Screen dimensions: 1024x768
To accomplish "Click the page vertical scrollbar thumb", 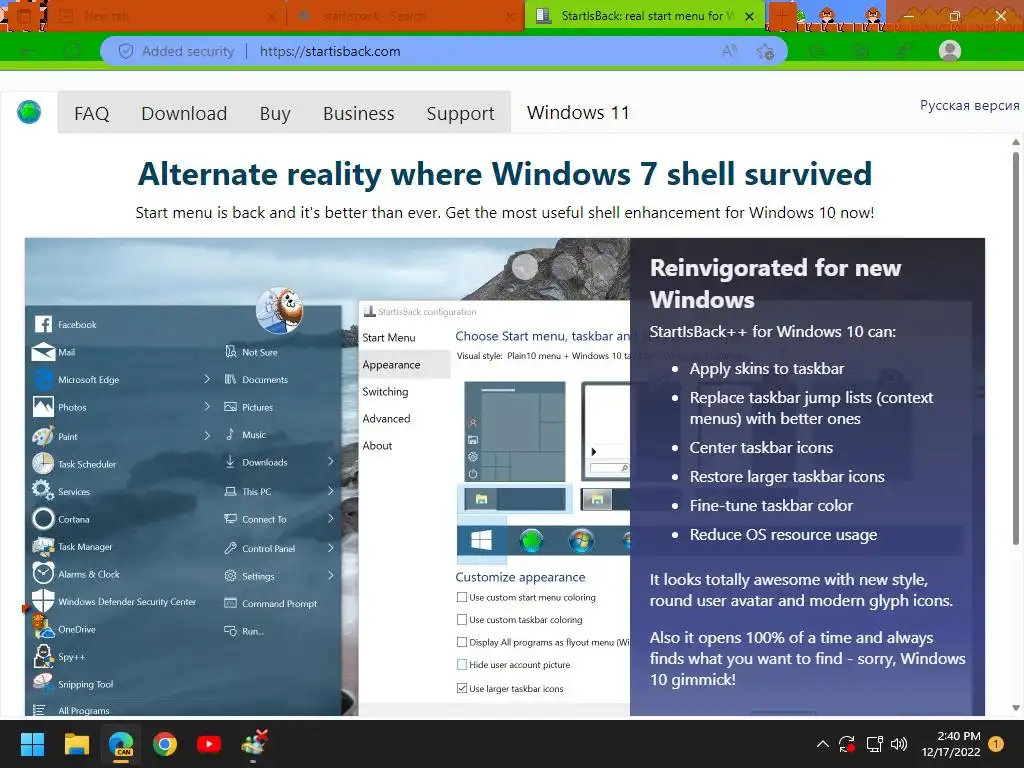I will pyautogui.click(x=1016, y=347).
